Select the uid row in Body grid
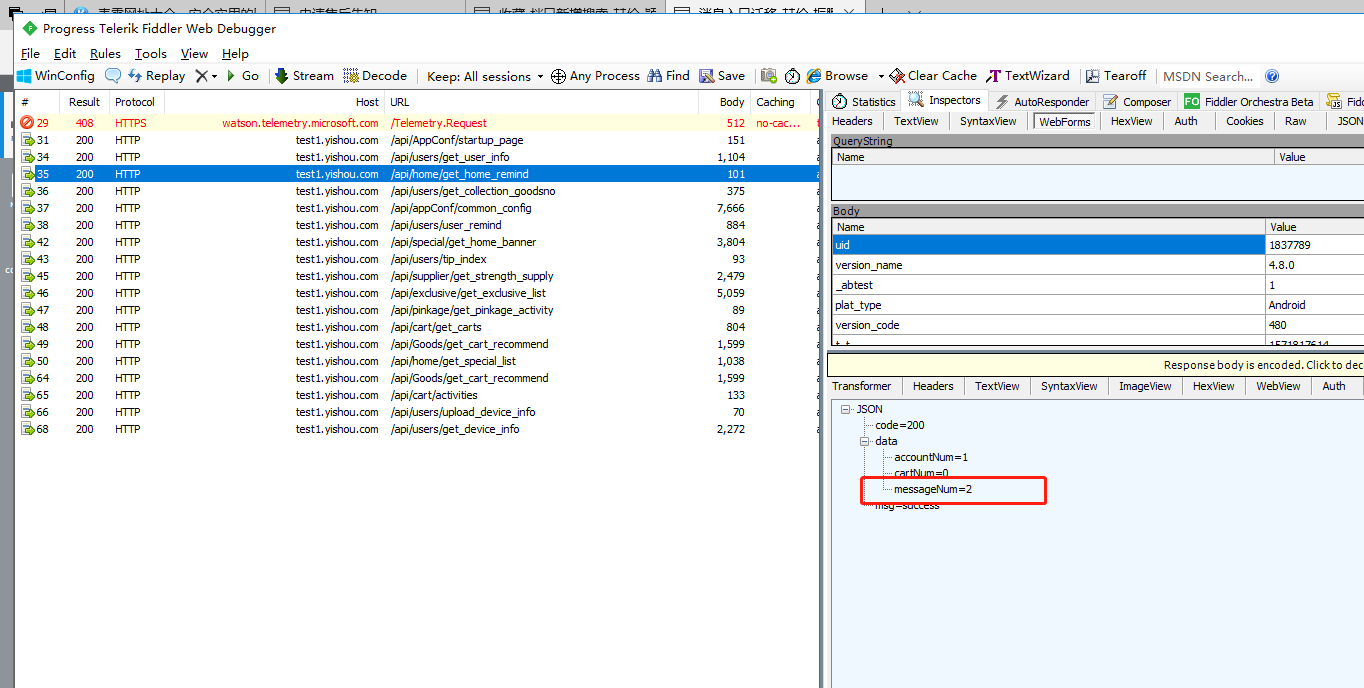The image size is (1364, 688). tap(1097, 245)
